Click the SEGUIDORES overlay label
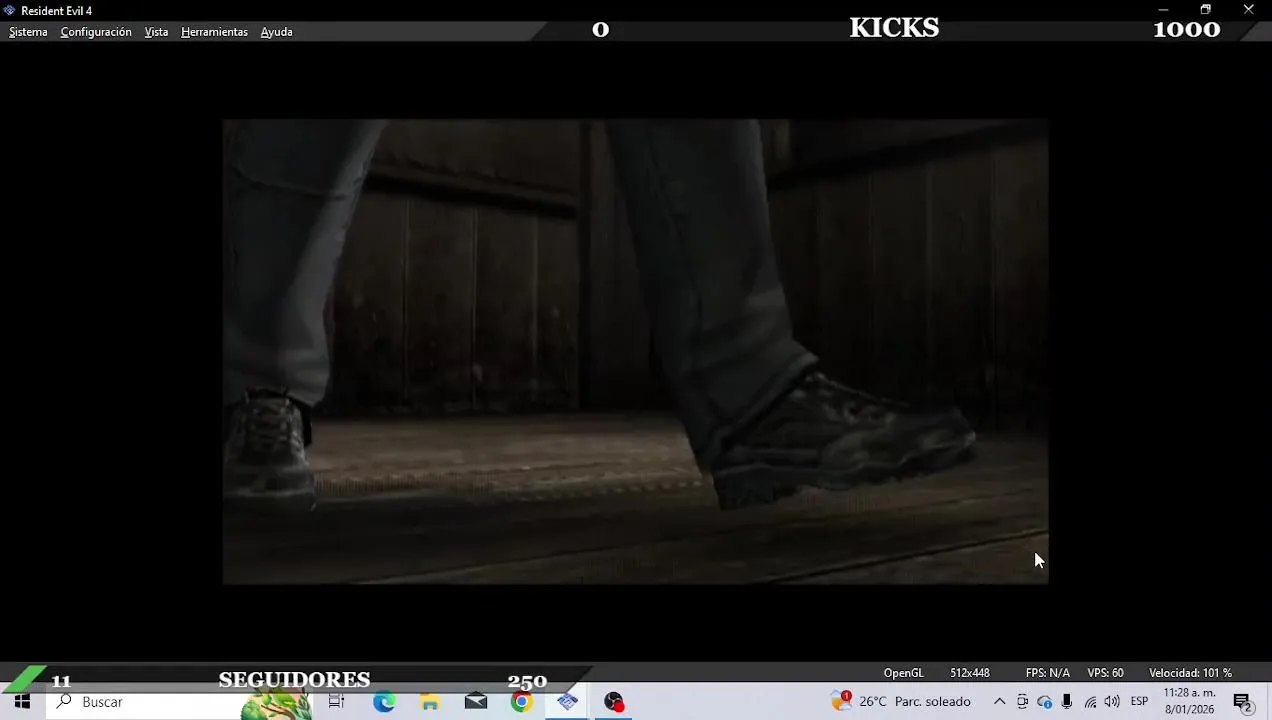 (294, 680)
